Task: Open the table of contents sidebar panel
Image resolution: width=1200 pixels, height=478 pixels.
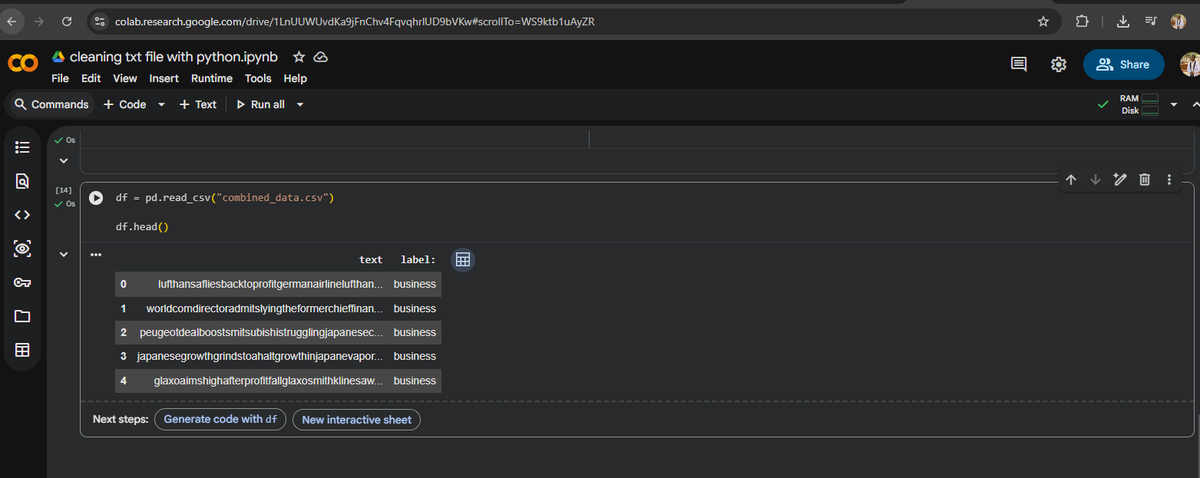Action: 23,147
